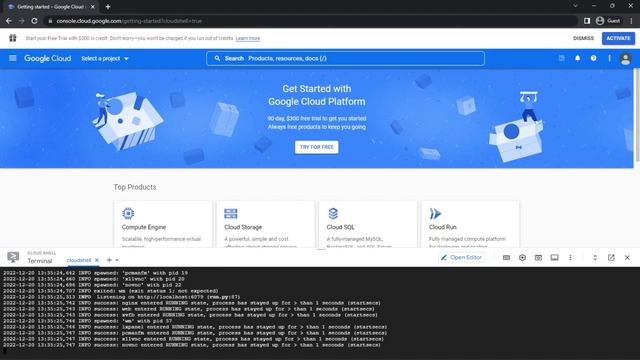Screen dimensions: 640x360
Task: Toggle the browser side panel icon
Action: click(x=587, y=21)
